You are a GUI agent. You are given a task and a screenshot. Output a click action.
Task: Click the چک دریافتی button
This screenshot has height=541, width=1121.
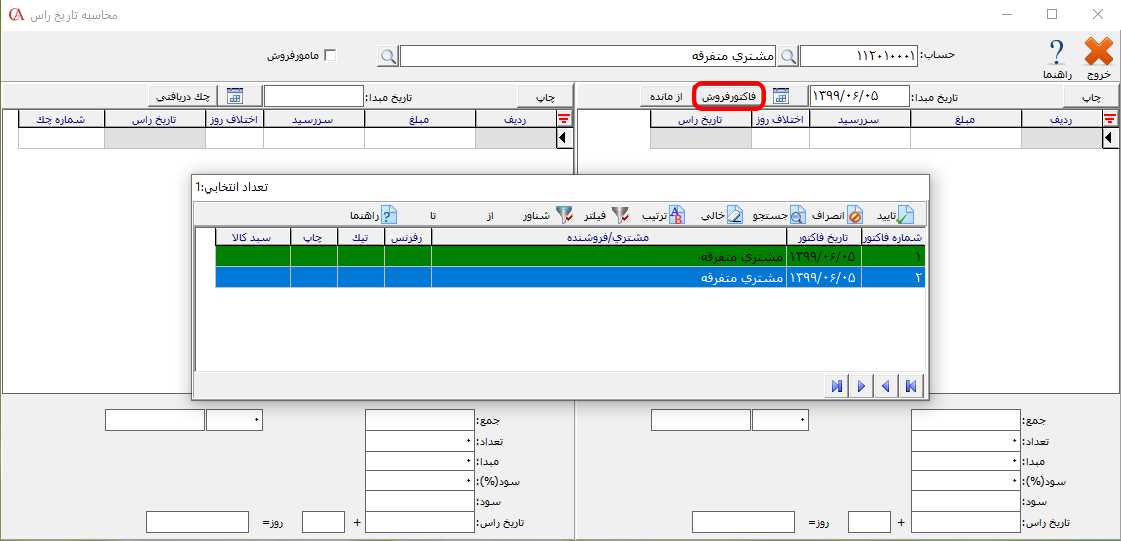pyautogui.click(x=185, y=96)
